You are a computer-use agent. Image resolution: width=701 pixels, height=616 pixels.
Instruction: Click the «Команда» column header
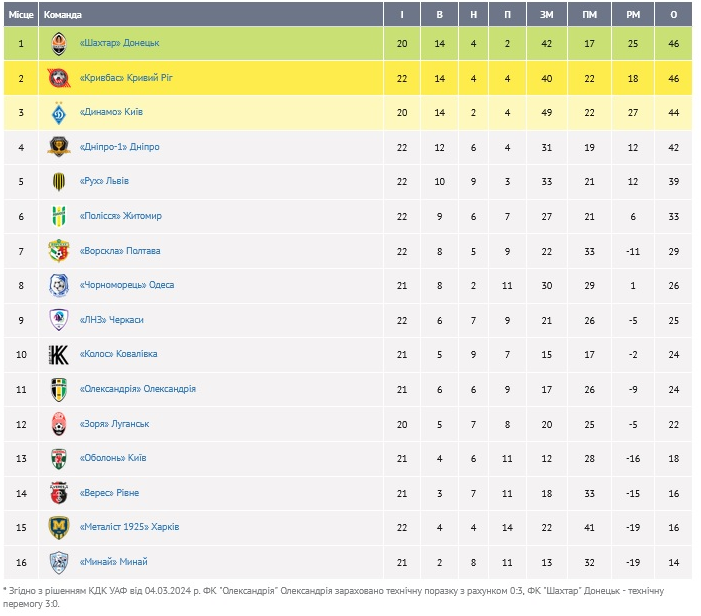(x=63, y=15)
